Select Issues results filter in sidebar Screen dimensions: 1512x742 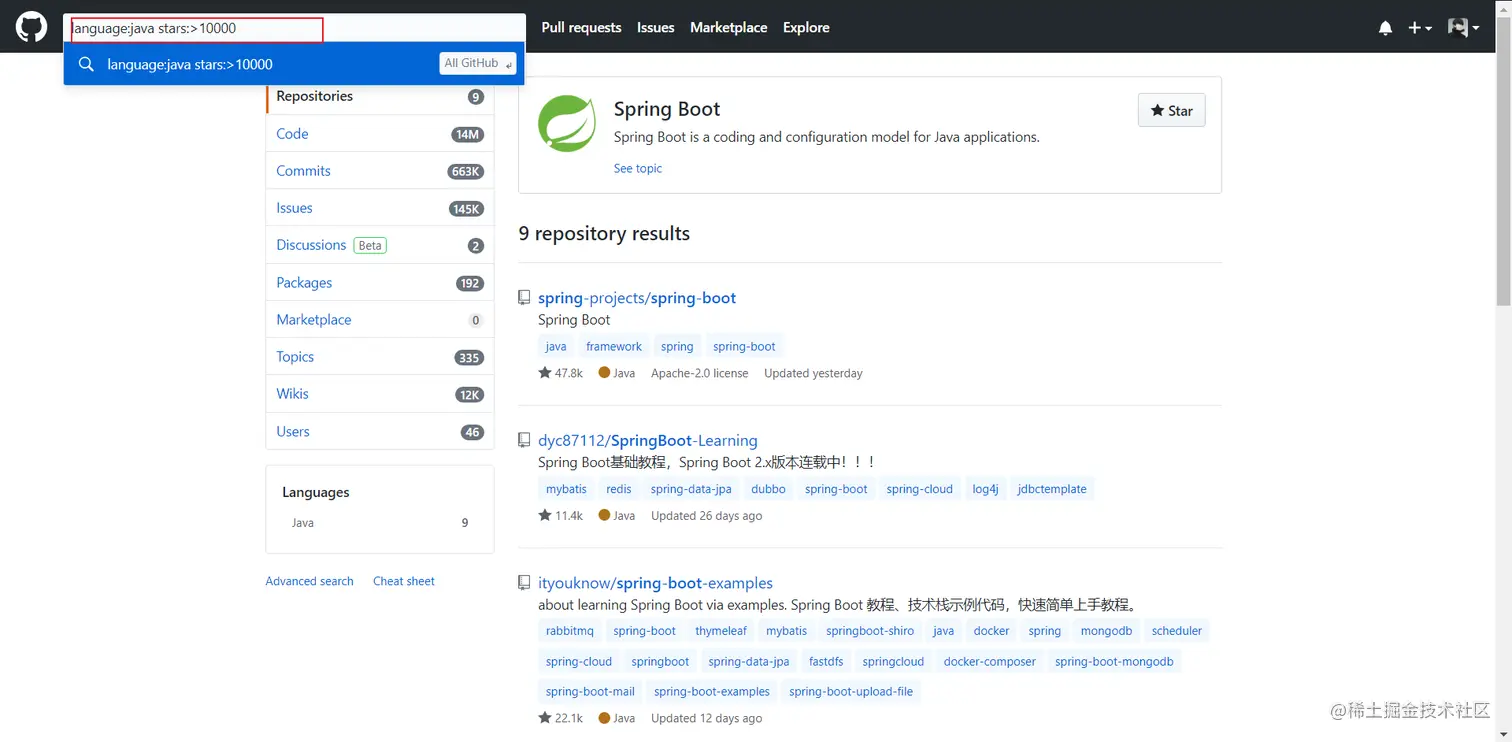coord(380,208)
